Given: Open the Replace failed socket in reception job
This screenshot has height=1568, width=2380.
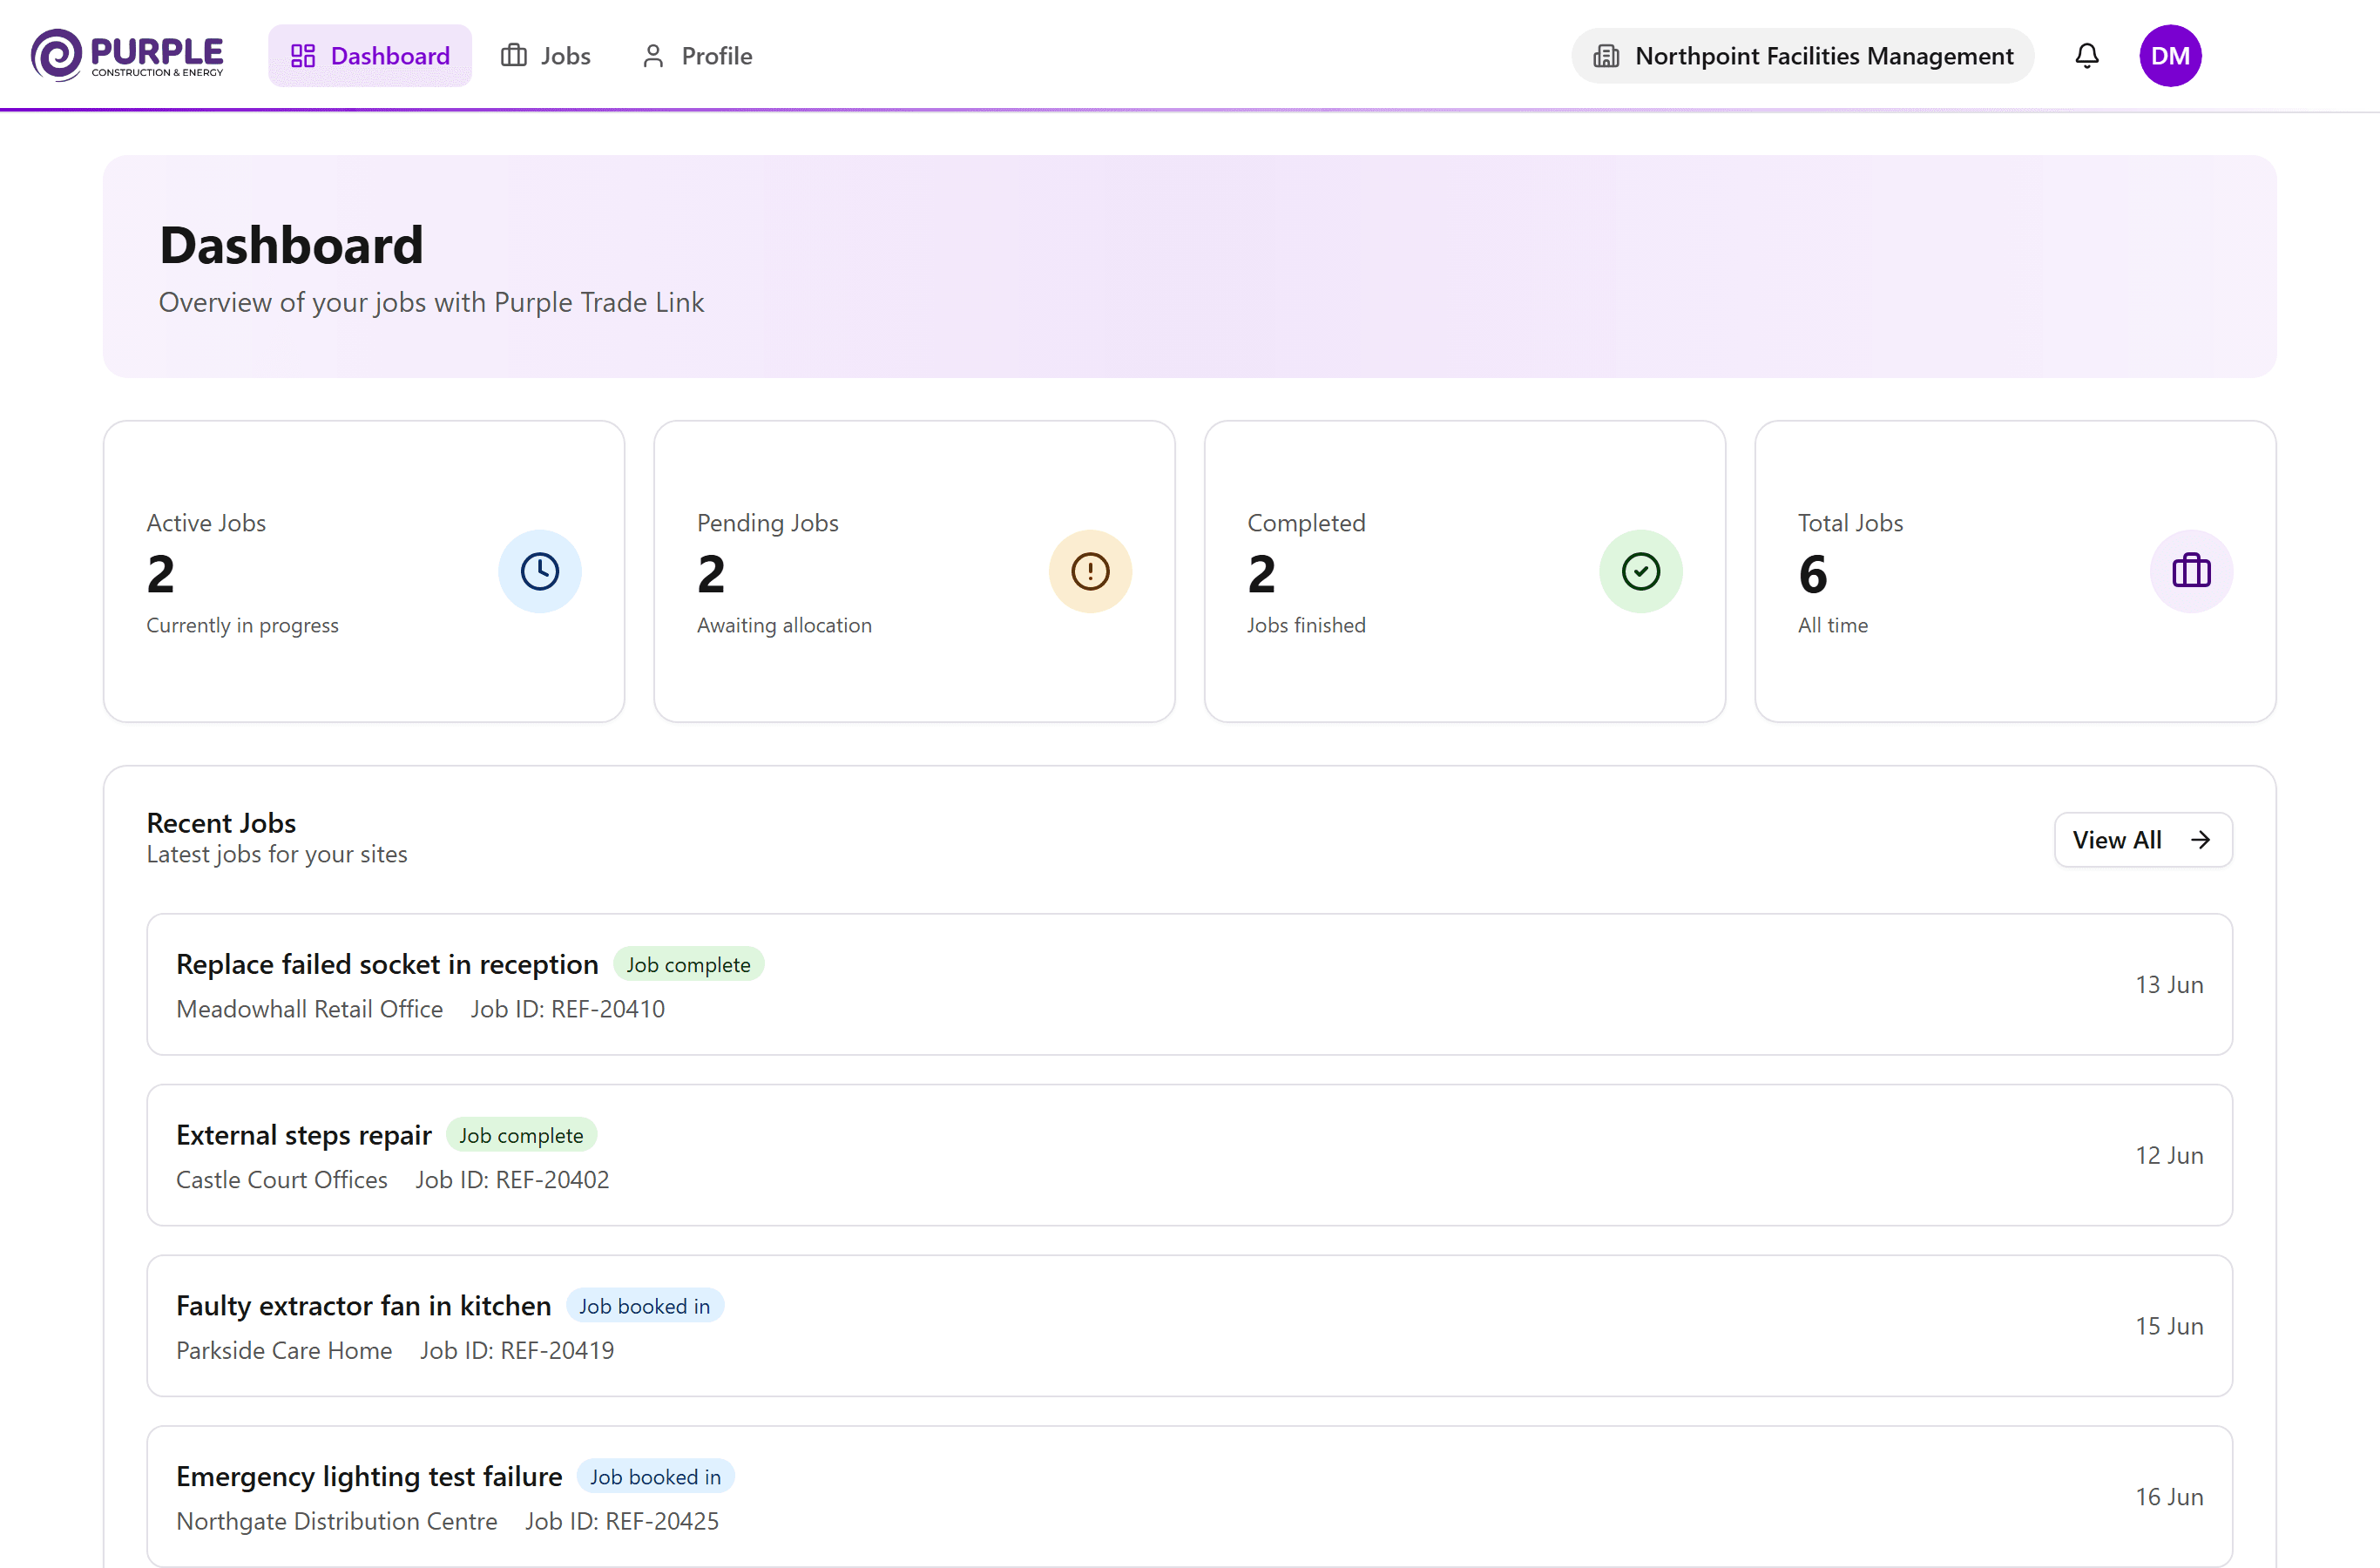Looking at the screenshot, I should (1190, 985).
